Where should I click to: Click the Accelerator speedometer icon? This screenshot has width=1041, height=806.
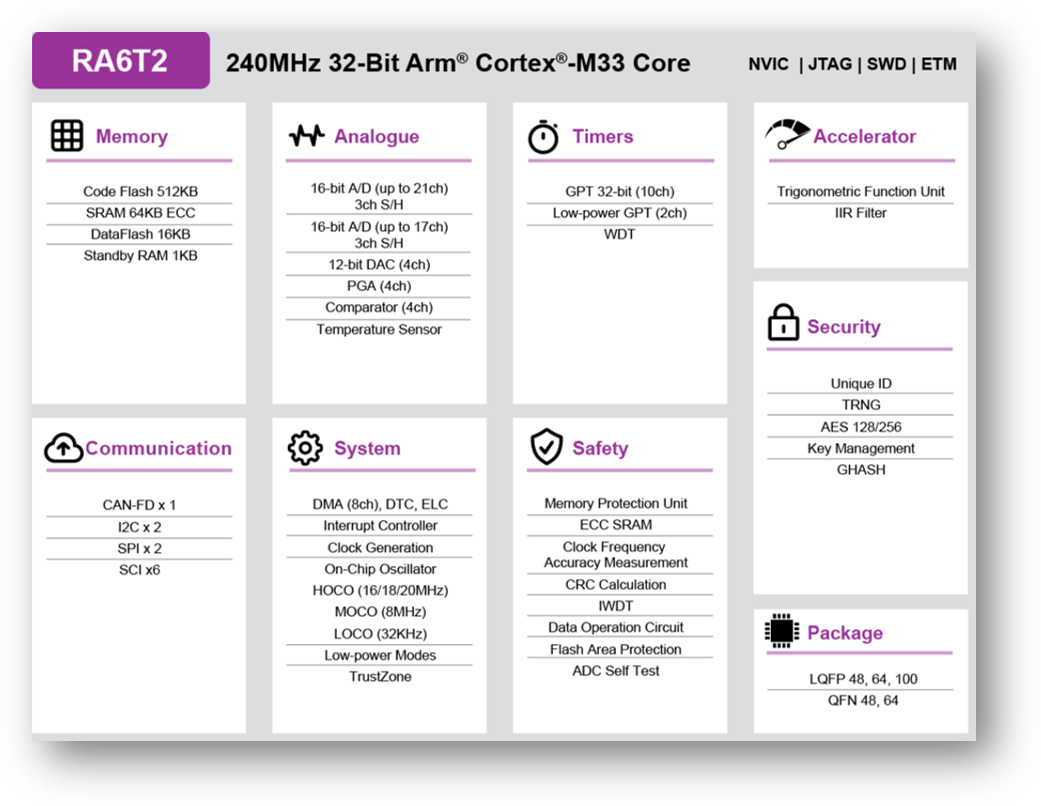(787, 134)
